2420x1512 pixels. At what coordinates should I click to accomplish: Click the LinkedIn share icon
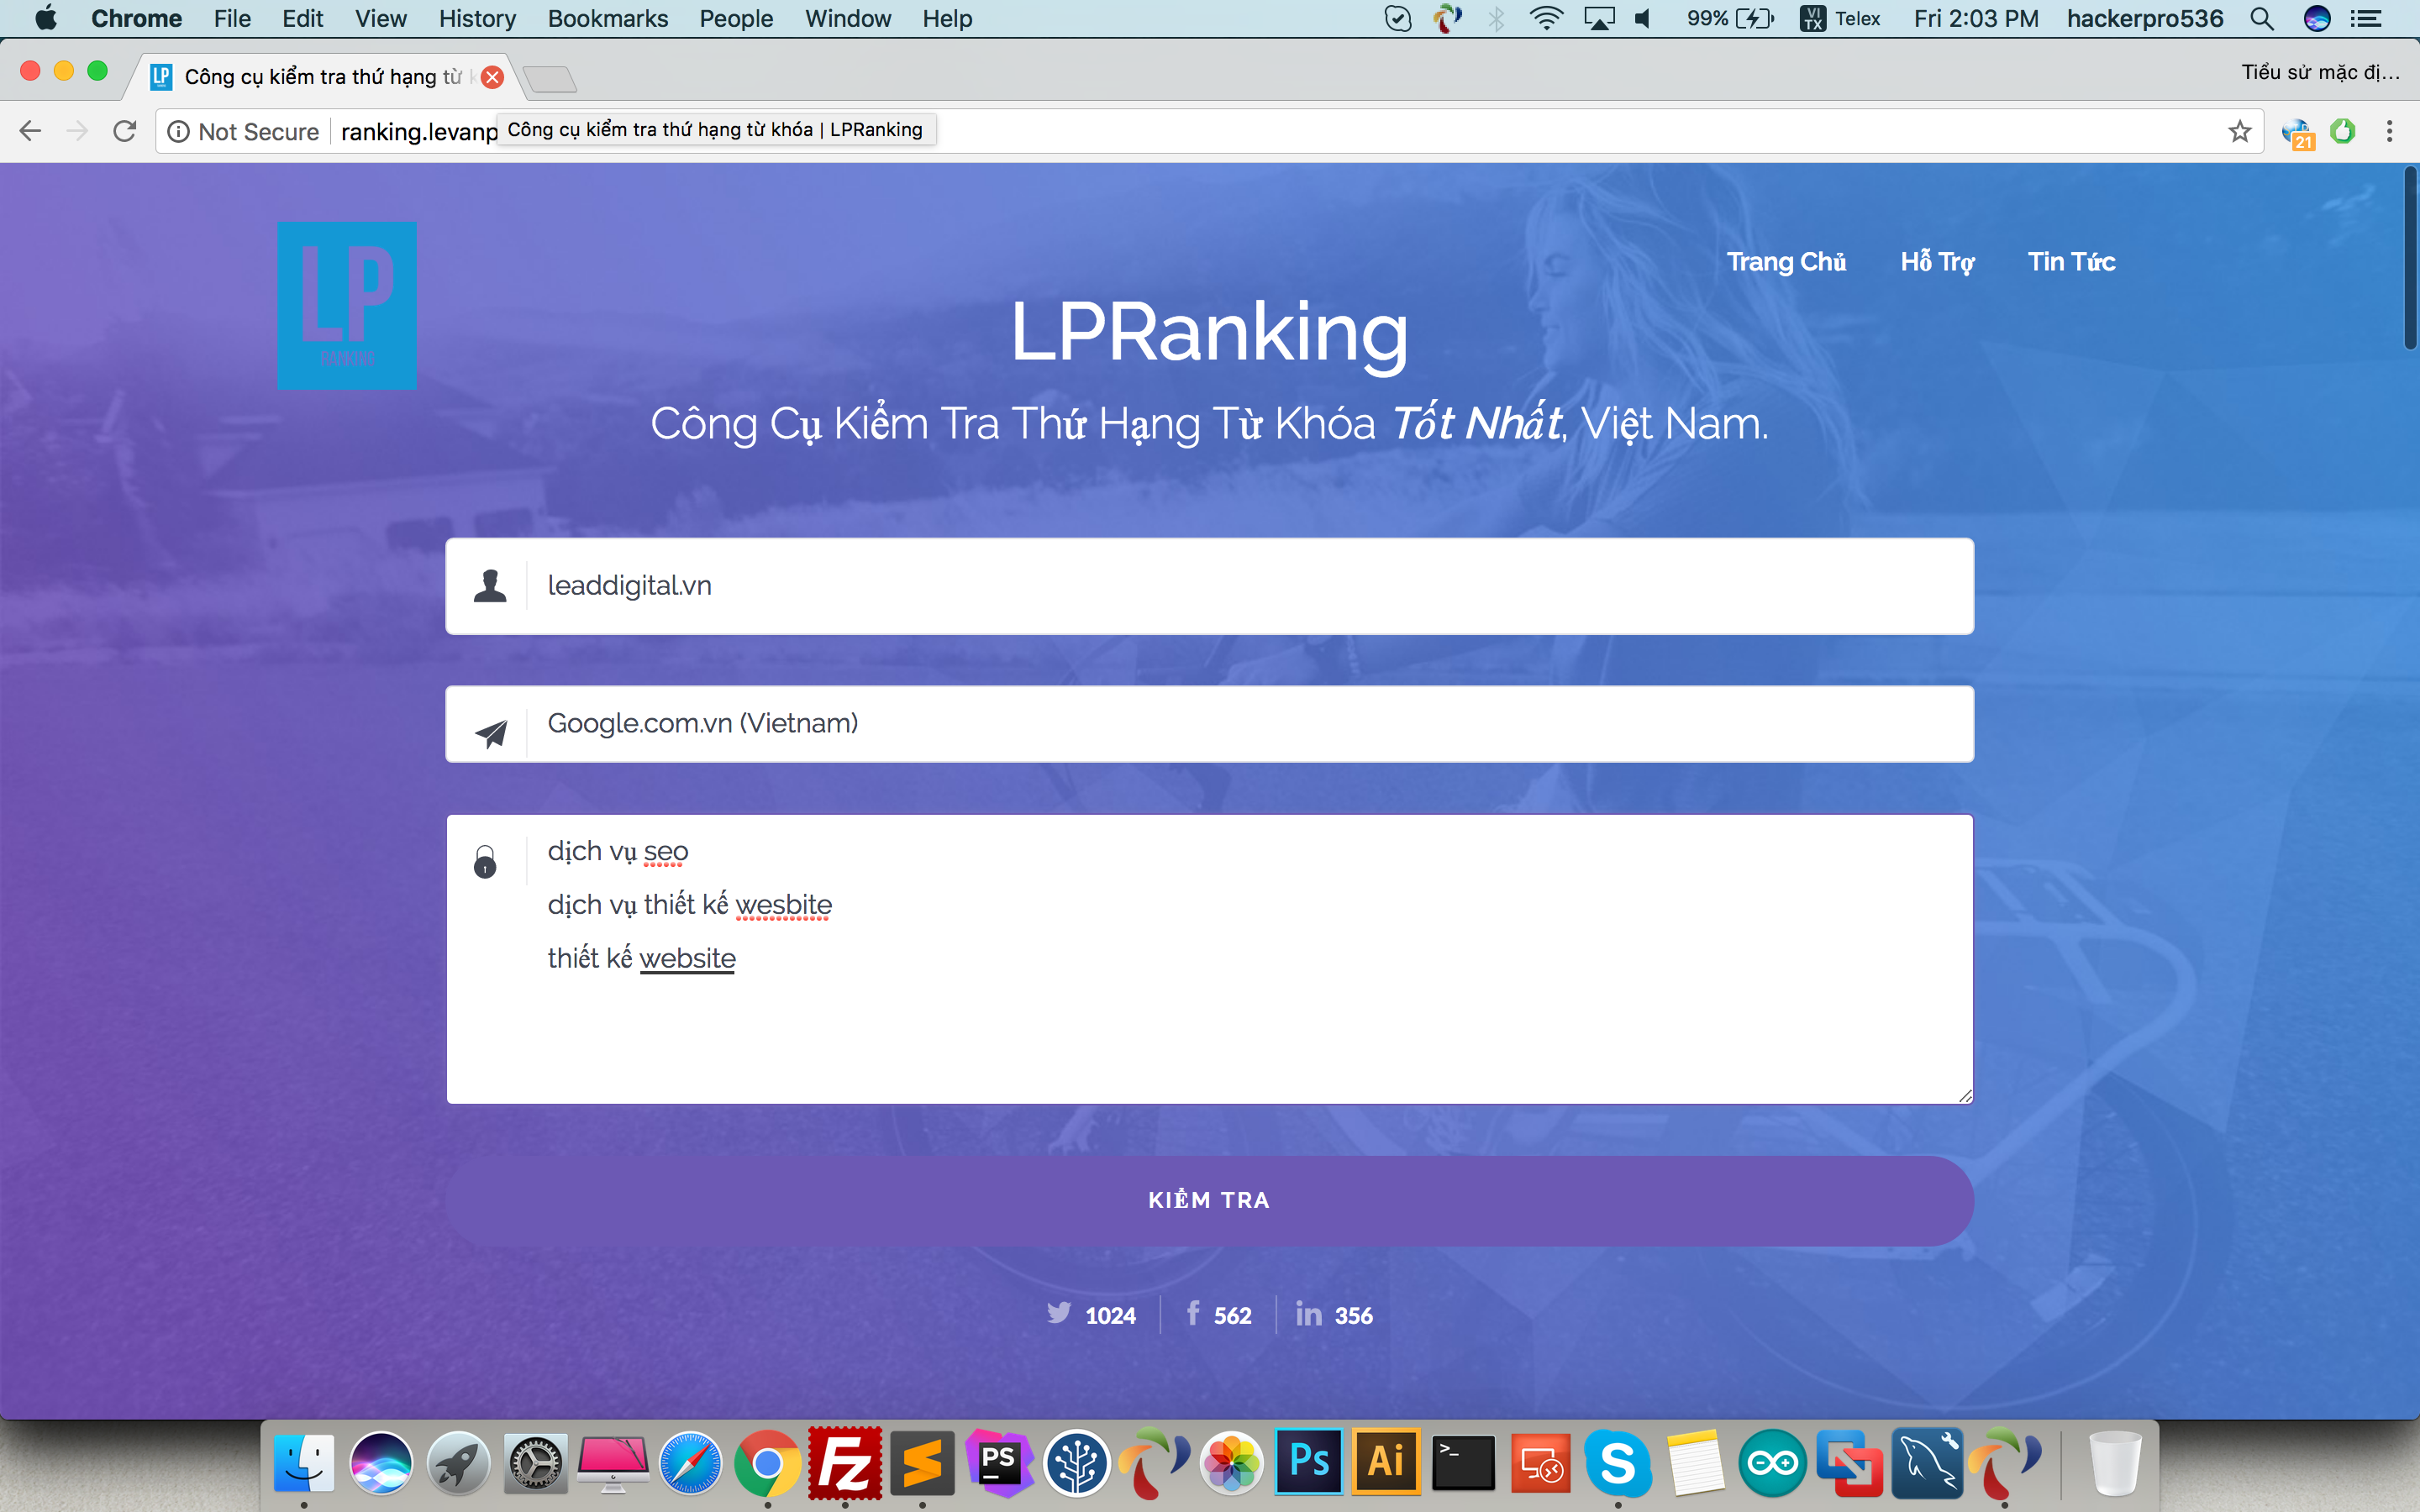1309,1313
